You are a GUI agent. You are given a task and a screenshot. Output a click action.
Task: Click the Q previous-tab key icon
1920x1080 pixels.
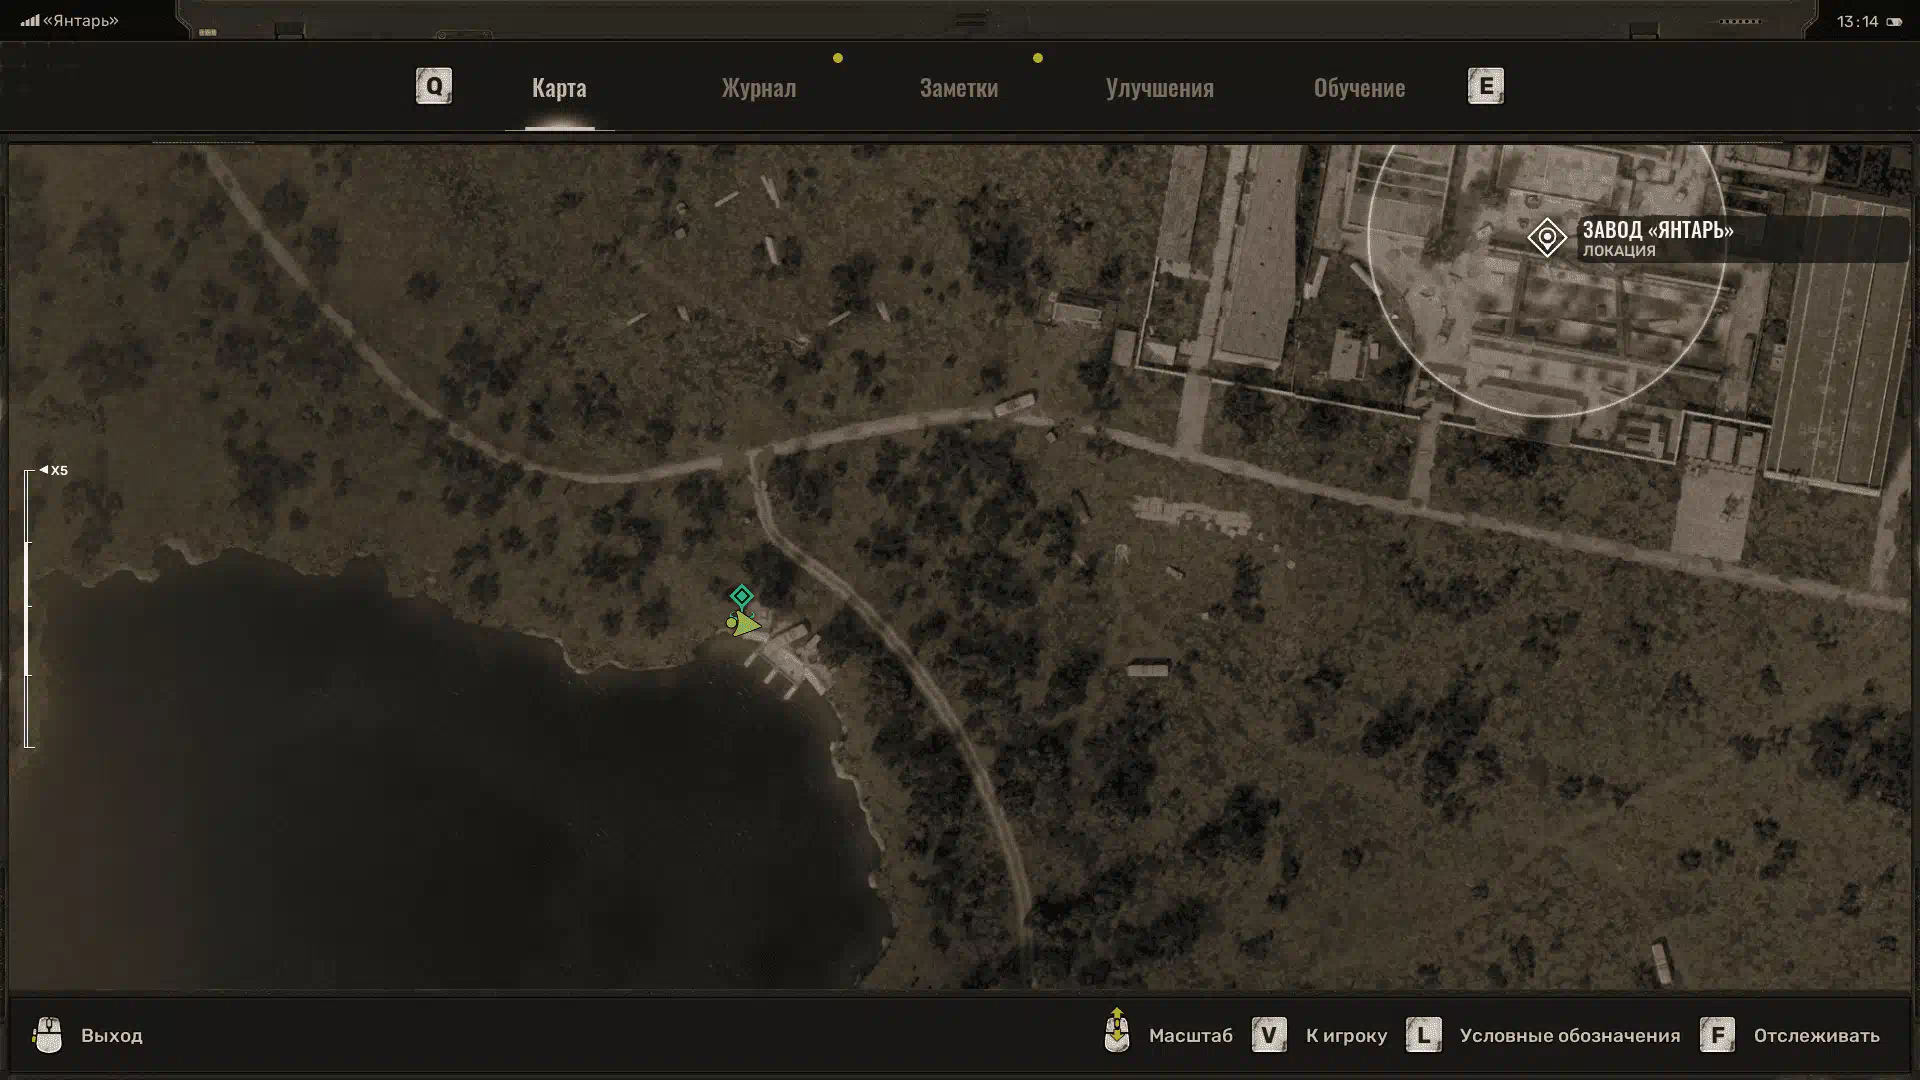[x=433, y=86]
